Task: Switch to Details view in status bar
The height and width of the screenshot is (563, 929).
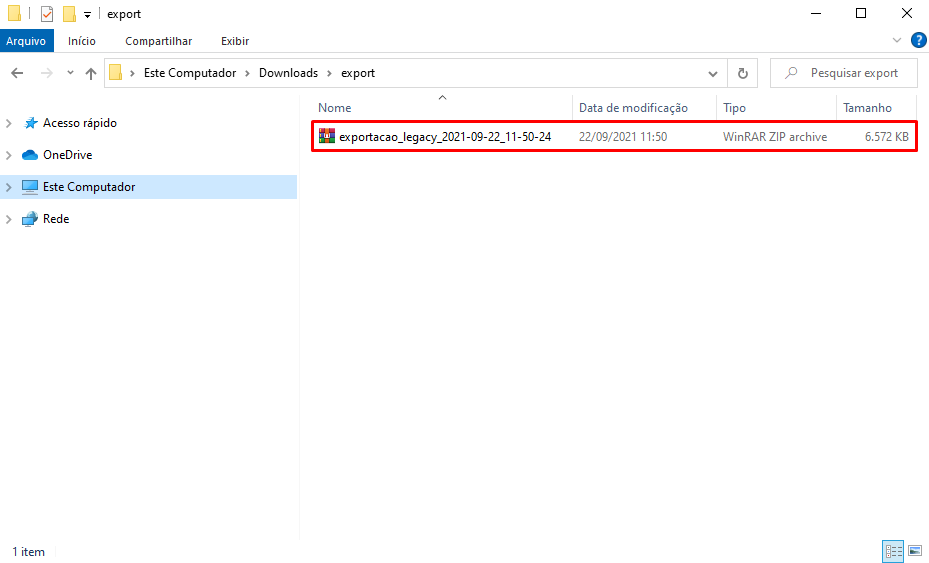Action: (893, 551)
